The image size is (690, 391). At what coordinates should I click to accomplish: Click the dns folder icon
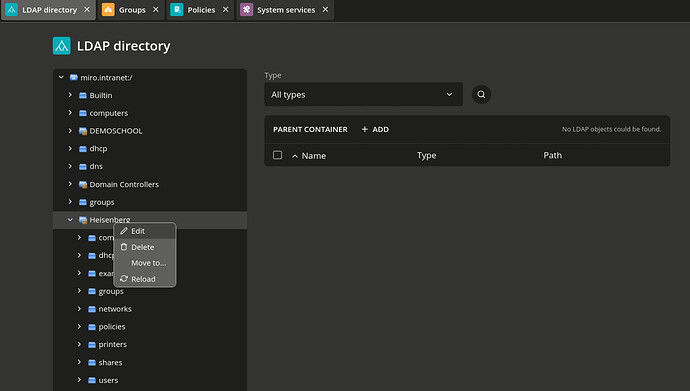(x=83, y=166)
